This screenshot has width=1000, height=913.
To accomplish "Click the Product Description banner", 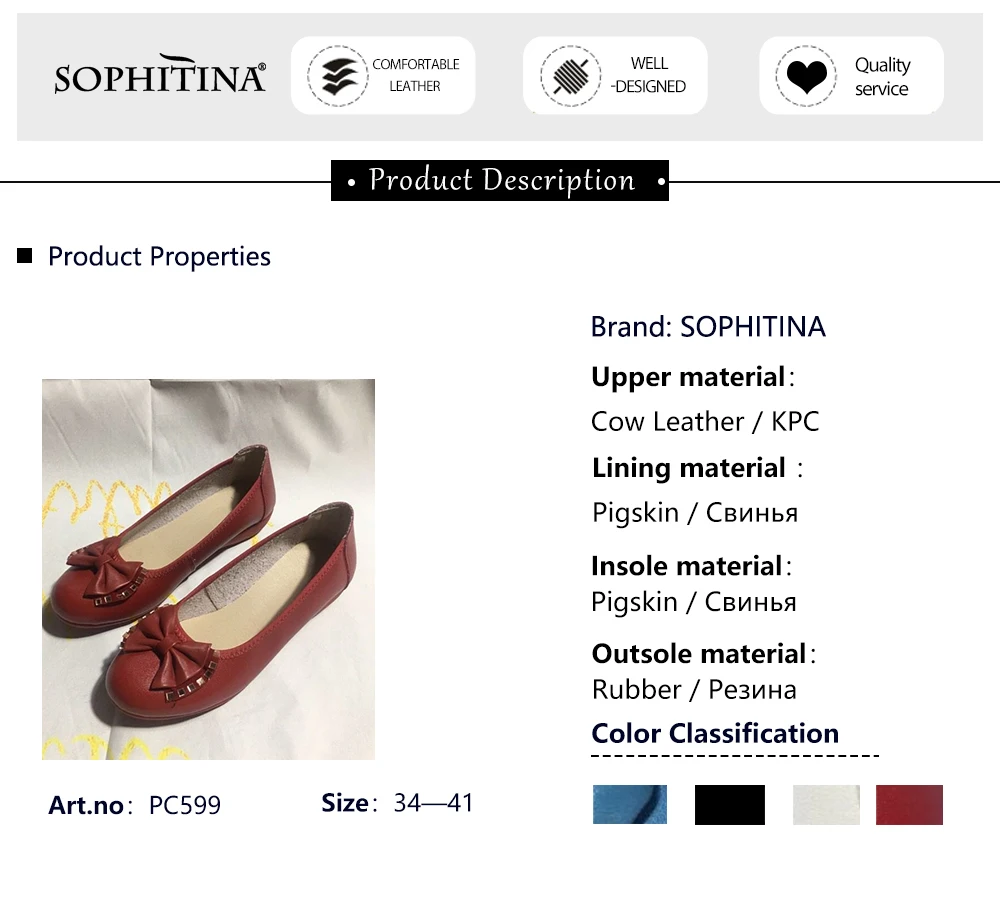I will point(500,181).
